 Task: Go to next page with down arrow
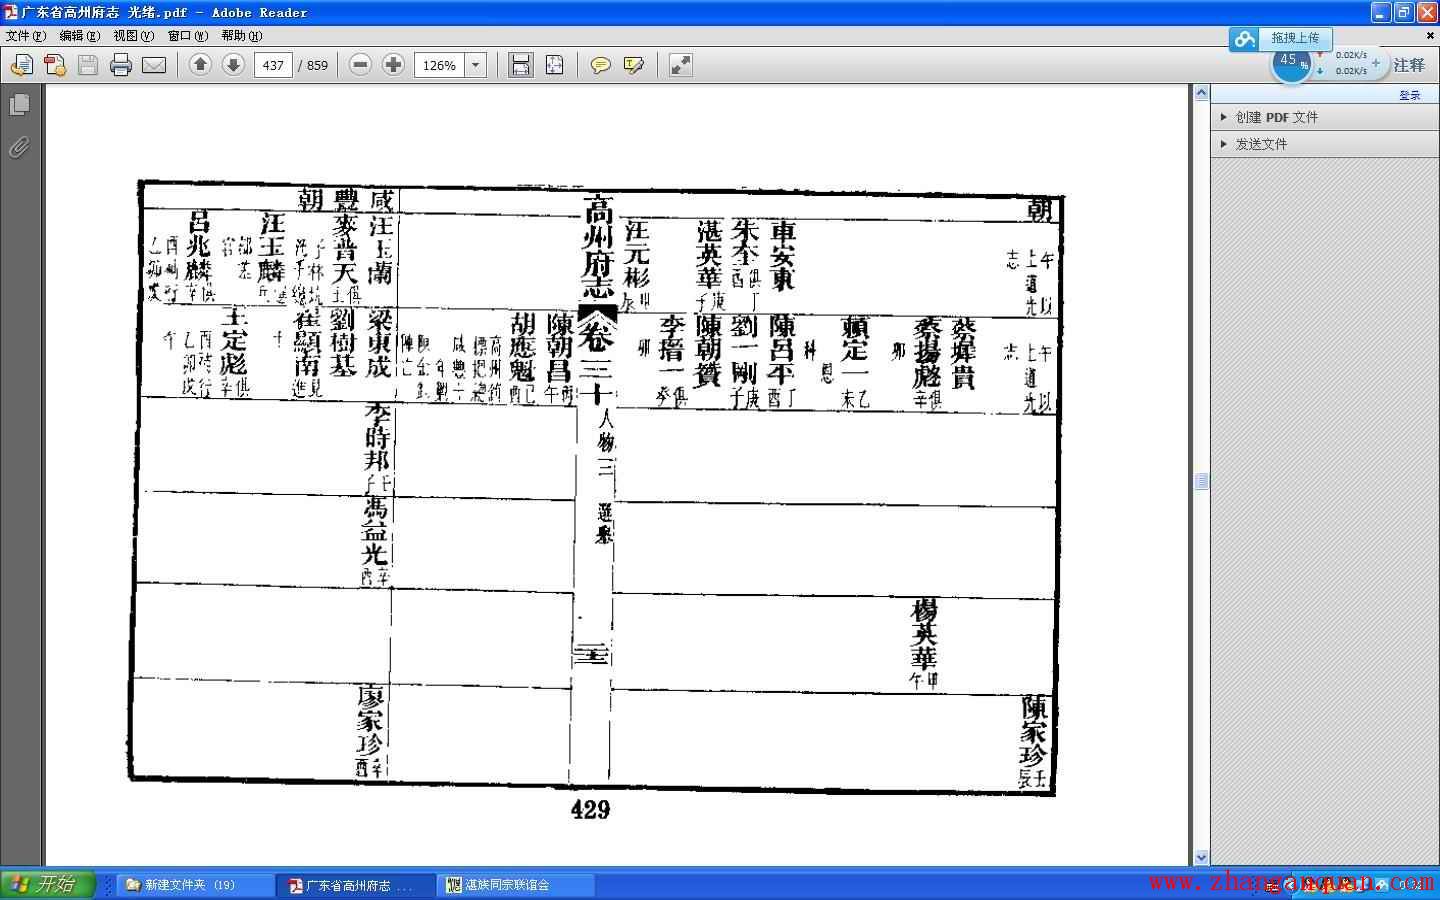point(233,65)
